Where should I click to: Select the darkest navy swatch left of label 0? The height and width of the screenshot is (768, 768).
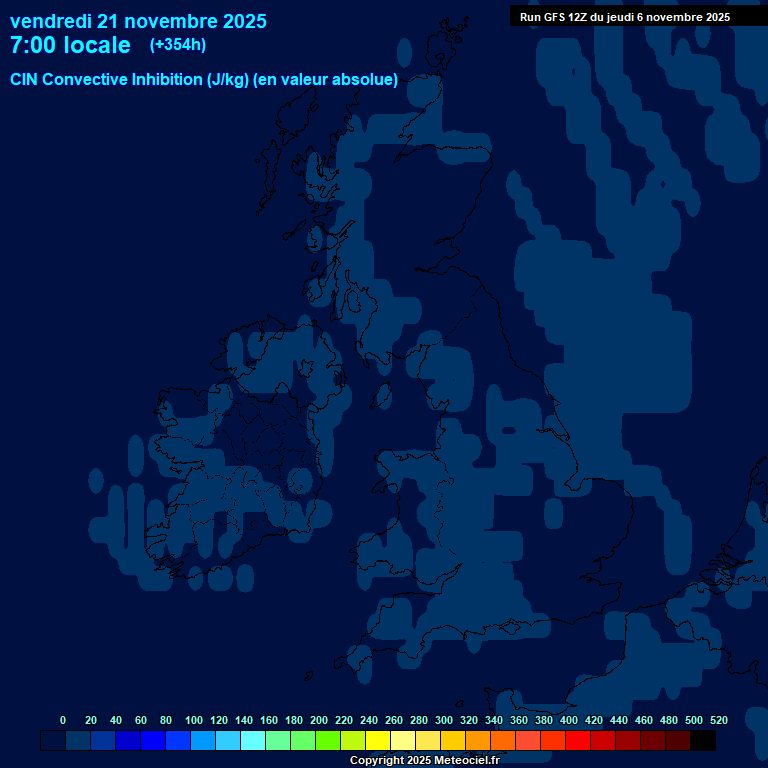click(x=53, y=741)
